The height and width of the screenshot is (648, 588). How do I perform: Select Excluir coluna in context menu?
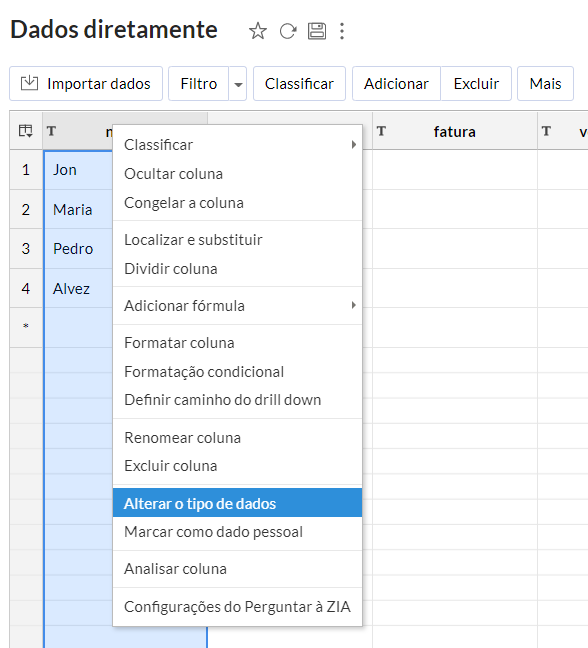pyautogui.click(x=237, y=466)
